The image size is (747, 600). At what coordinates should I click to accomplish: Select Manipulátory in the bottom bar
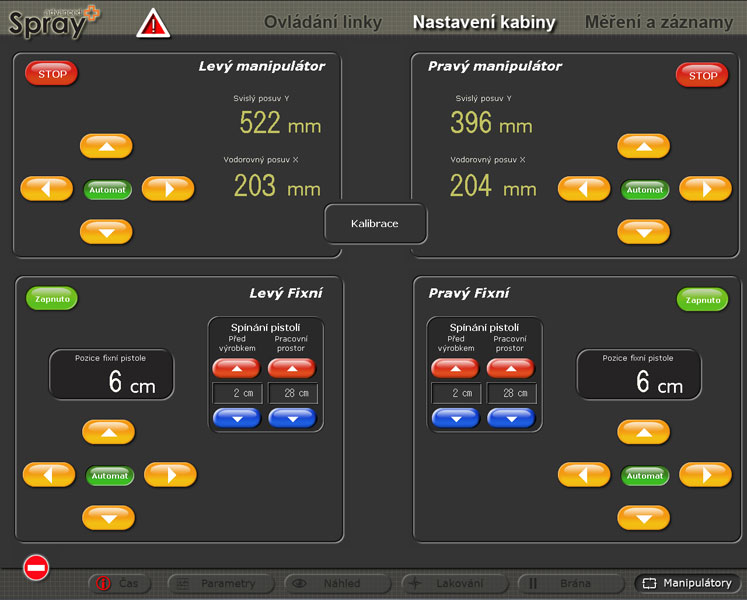pyautogui.click(x=687, y=583)
